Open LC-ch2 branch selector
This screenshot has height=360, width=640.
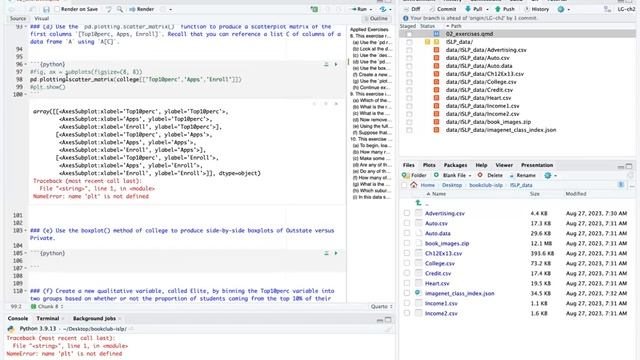point(626,9)
